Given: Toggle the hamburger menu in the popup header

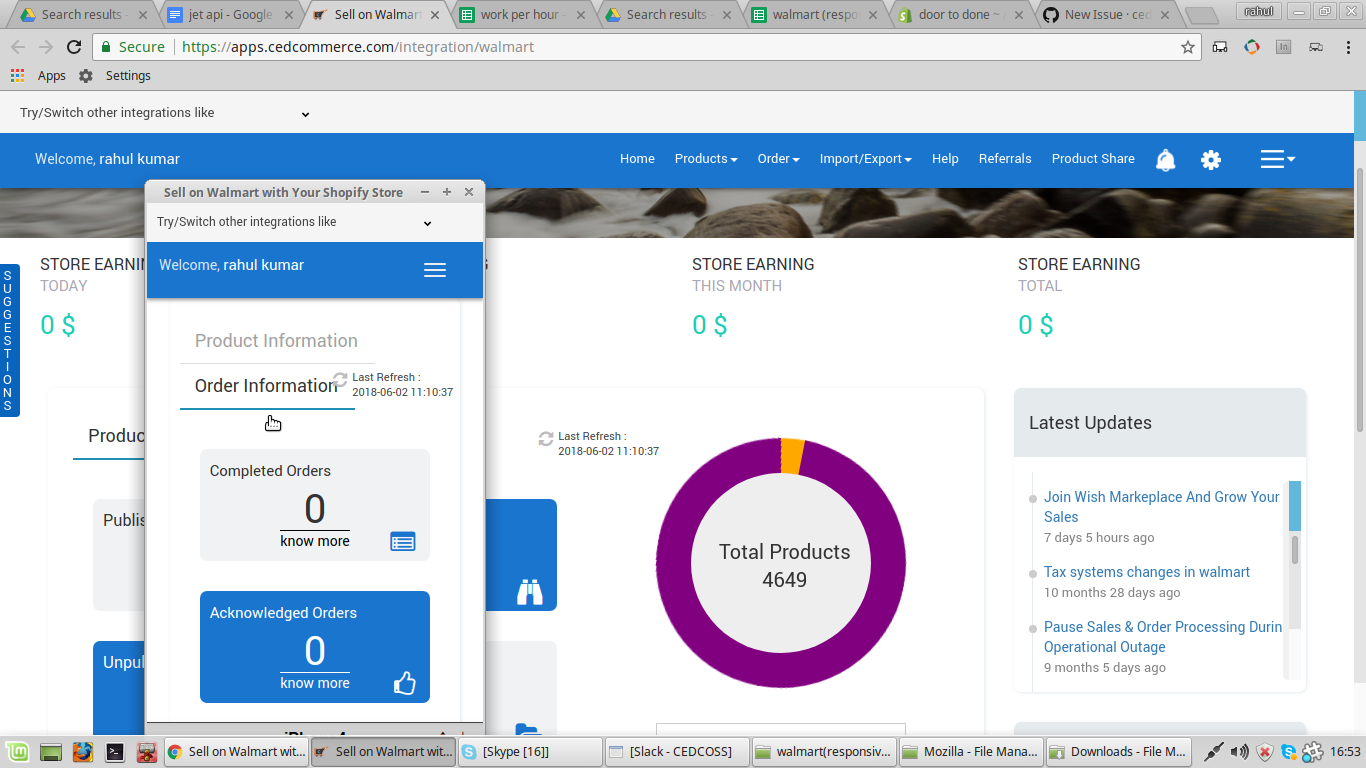Looking at the screenshot, I should (434, 270).
